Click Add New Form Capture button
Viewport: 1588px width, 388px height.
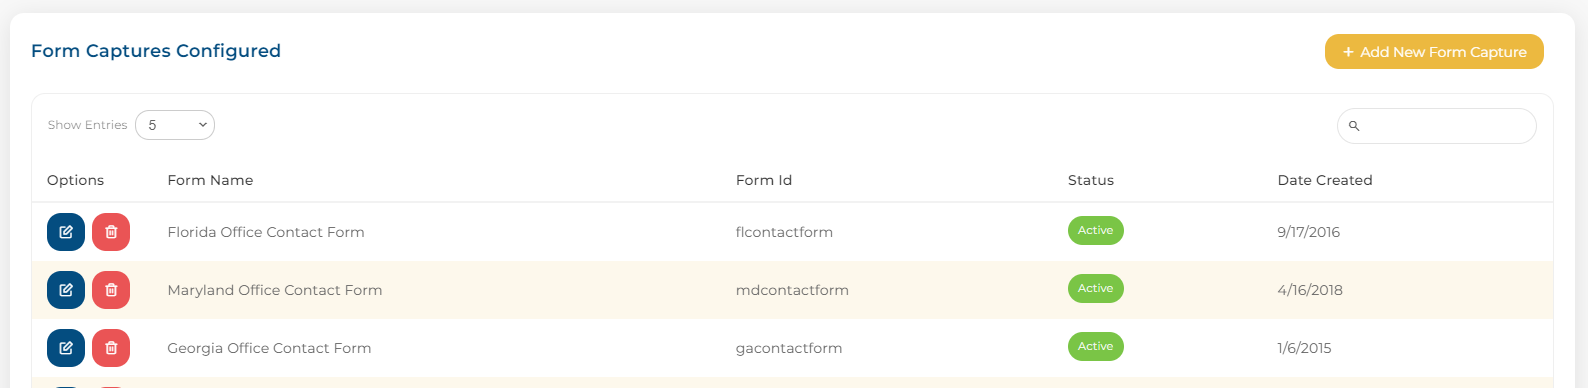[1434, 52]
